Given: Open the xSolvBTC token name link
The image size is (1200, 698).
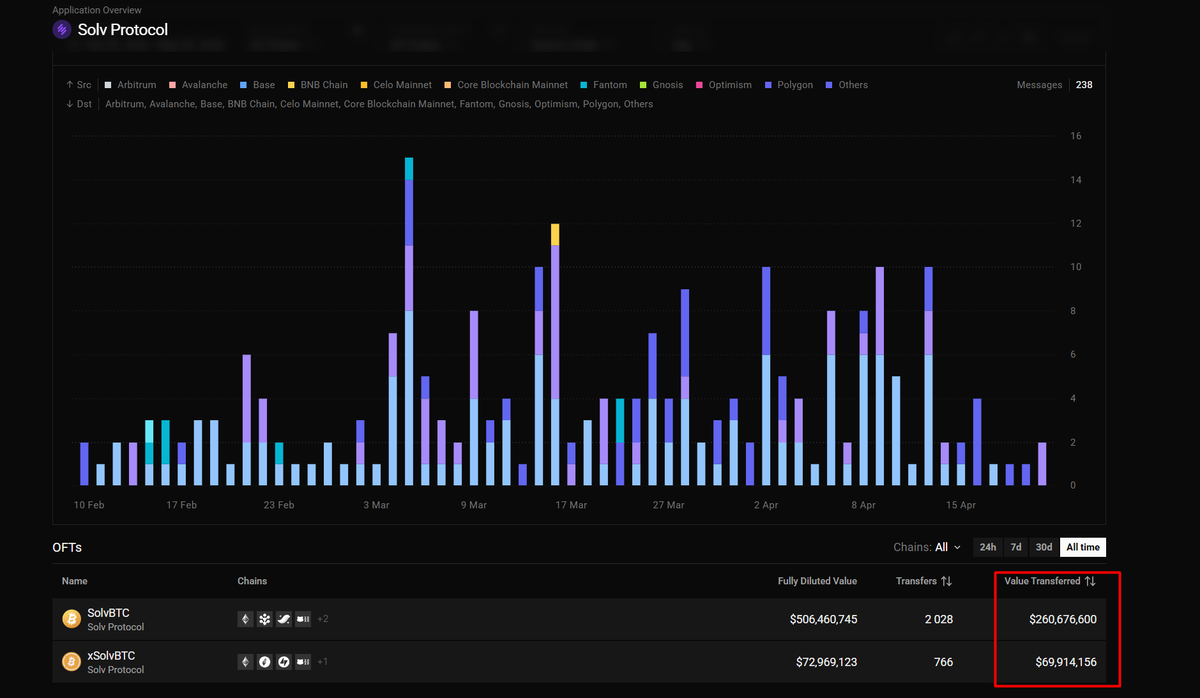Looking at the screenshot, I should point(111,656).
